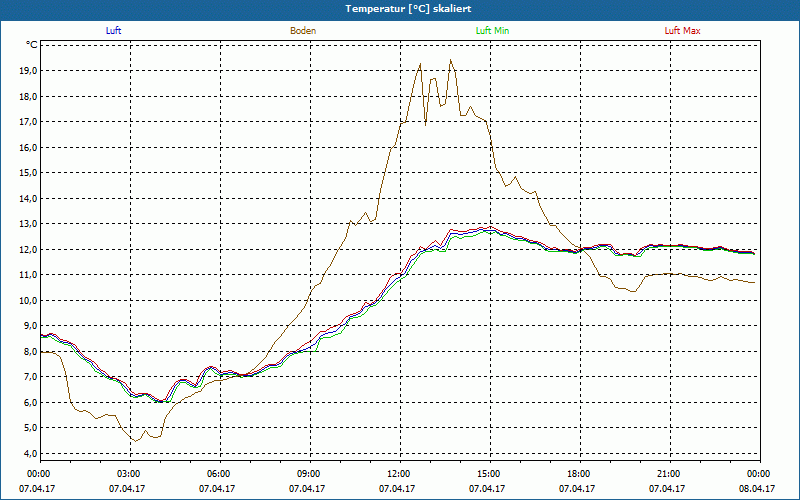Viewport: 800px width, 500px height.
Task: Click the '17,0' y-axis value
Action: [x=28, y=121]
